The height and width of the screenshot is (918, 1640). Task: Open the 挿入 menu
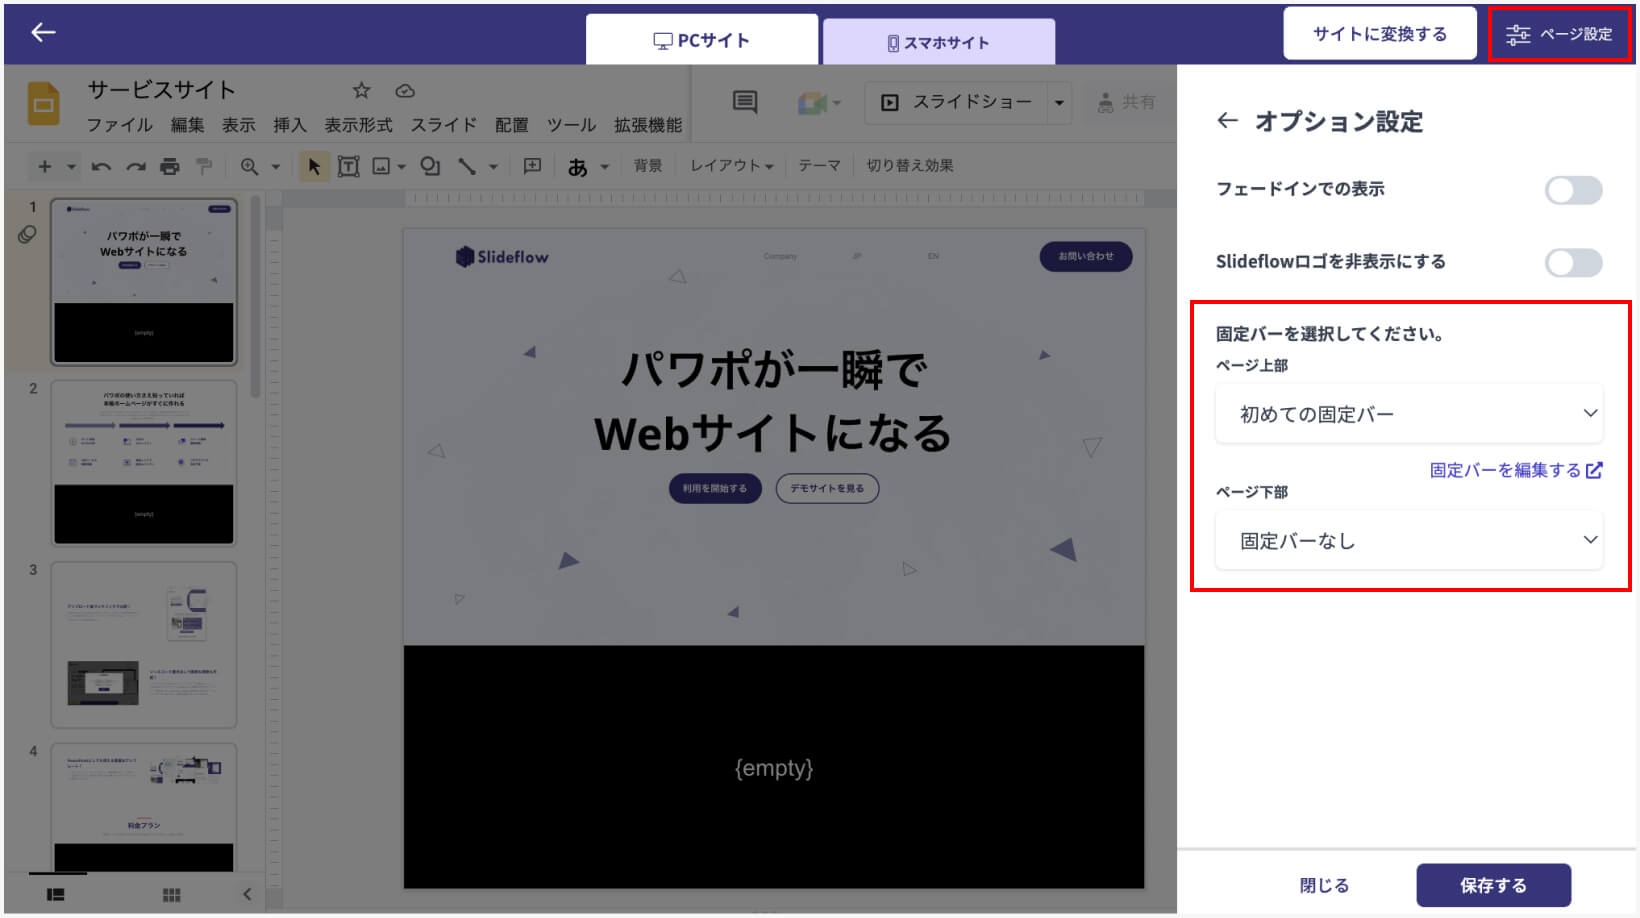tap(289, 125)
